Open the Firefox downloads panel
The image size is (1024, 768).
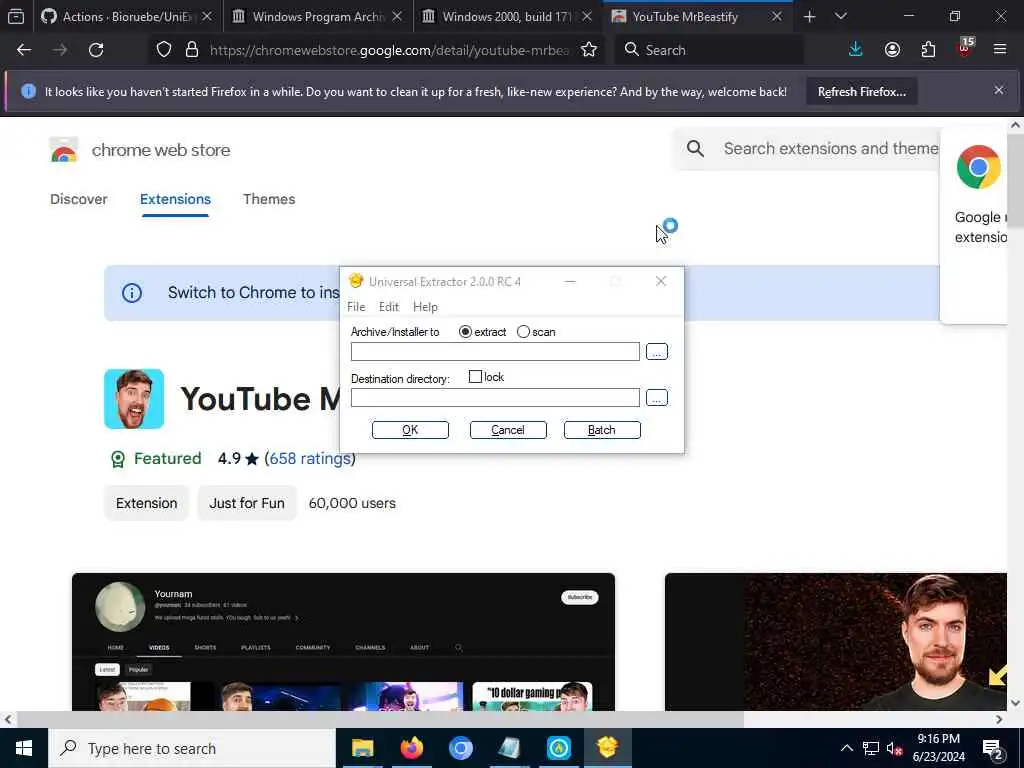tap(856, 50)
